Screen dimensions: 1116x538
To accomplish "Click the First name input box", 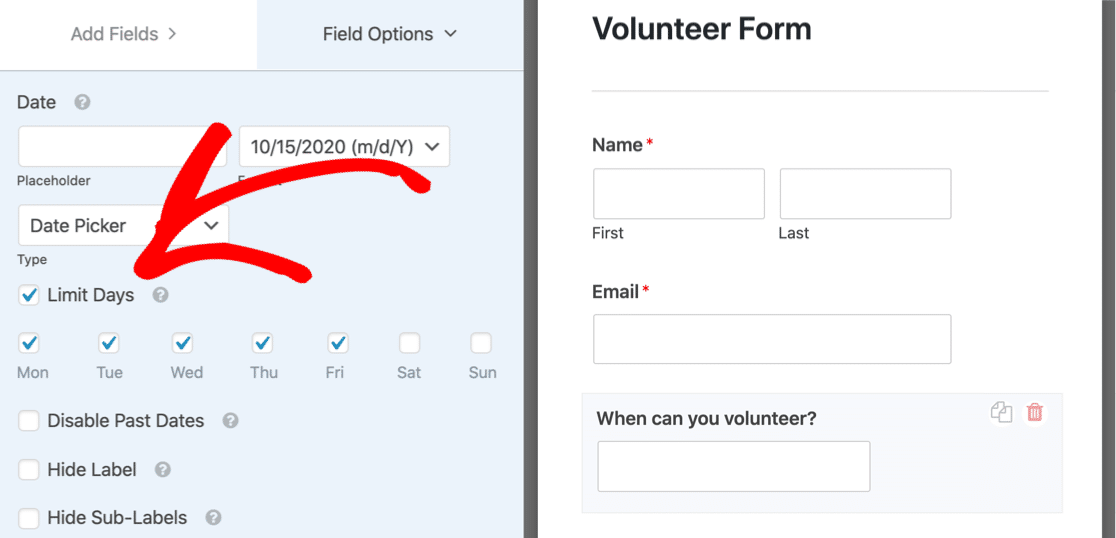I will pos(679,194).
